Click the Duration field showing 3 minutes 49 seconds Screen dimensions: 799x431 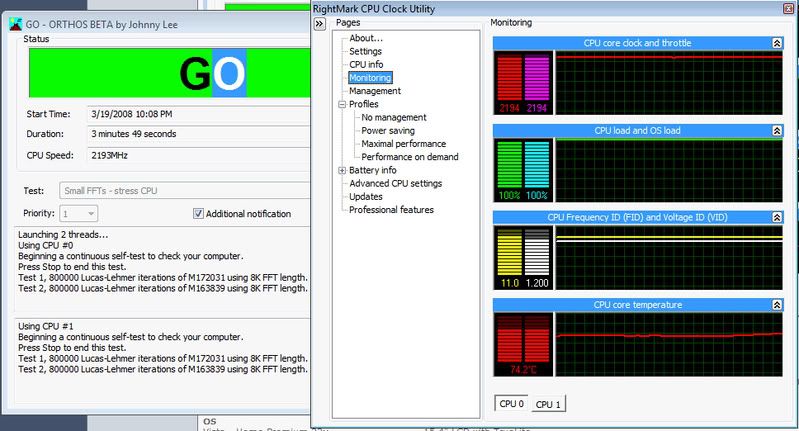click(199, 134)
